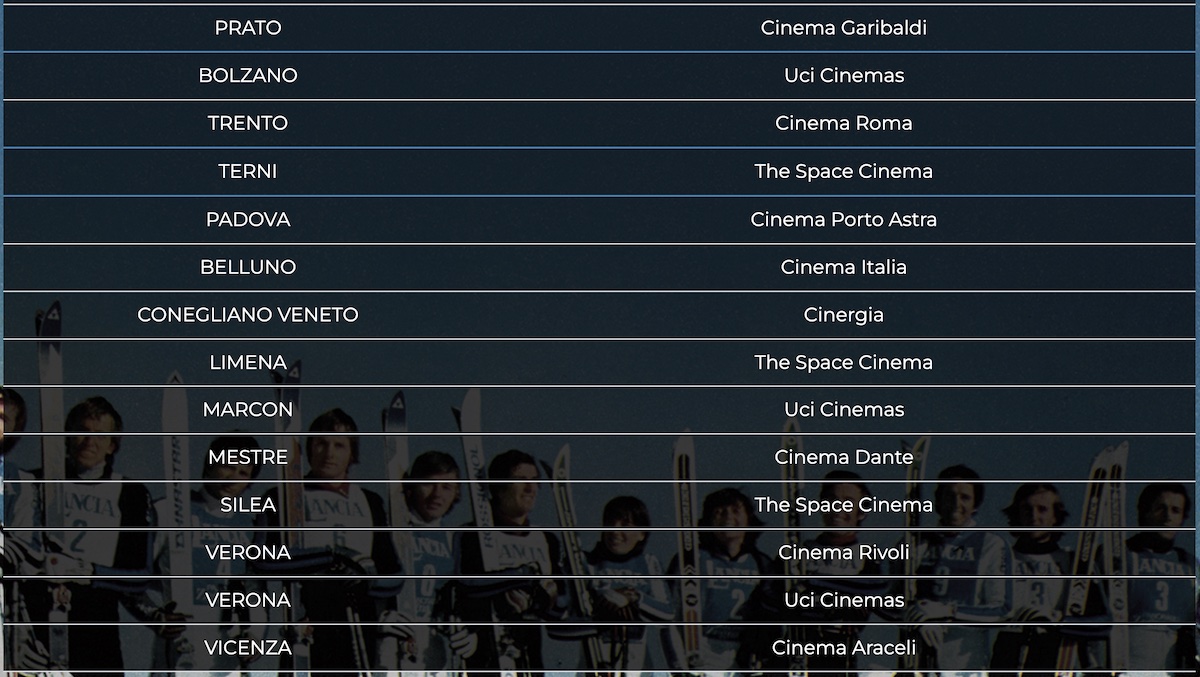Click Uci Cinemas in the Marcon row
The image size is (1200, 677).
[x=844, y=409]
